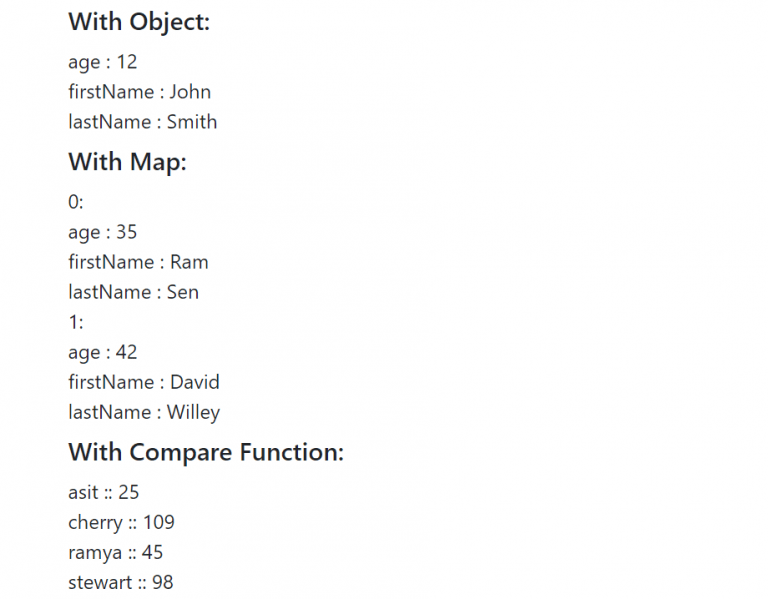Image resolution: width=768 pixels, height=599 pixels.
Task: Select the 'age : 12' line
Action: (x=102, y=63)
